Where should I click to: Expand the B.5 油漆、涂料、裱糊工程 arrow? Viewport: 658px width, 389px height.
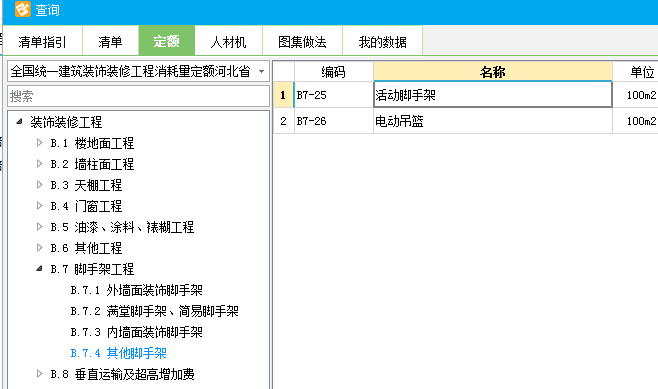click(39, 227)
